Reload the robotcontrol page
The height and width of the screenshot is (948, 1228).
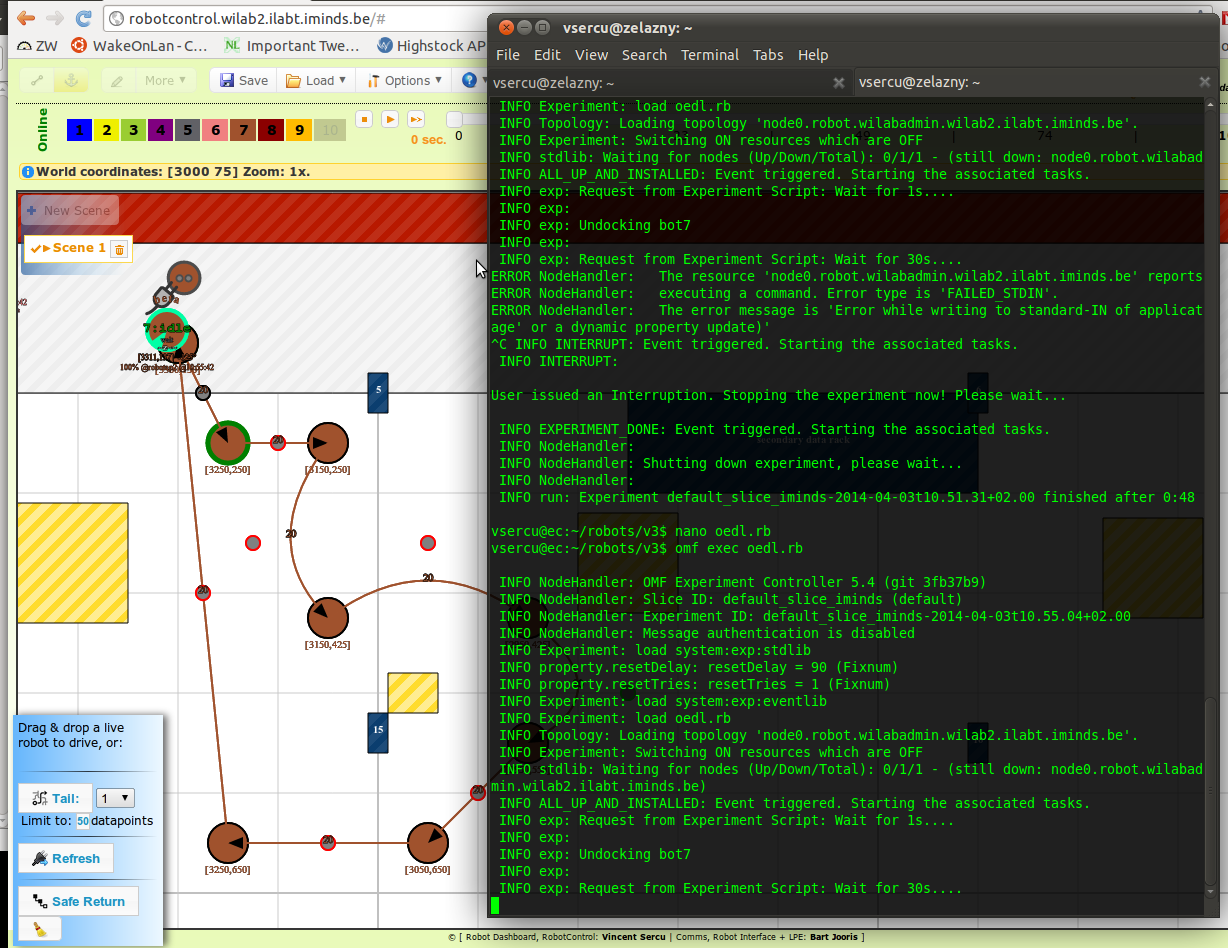(x=84, y=18)
